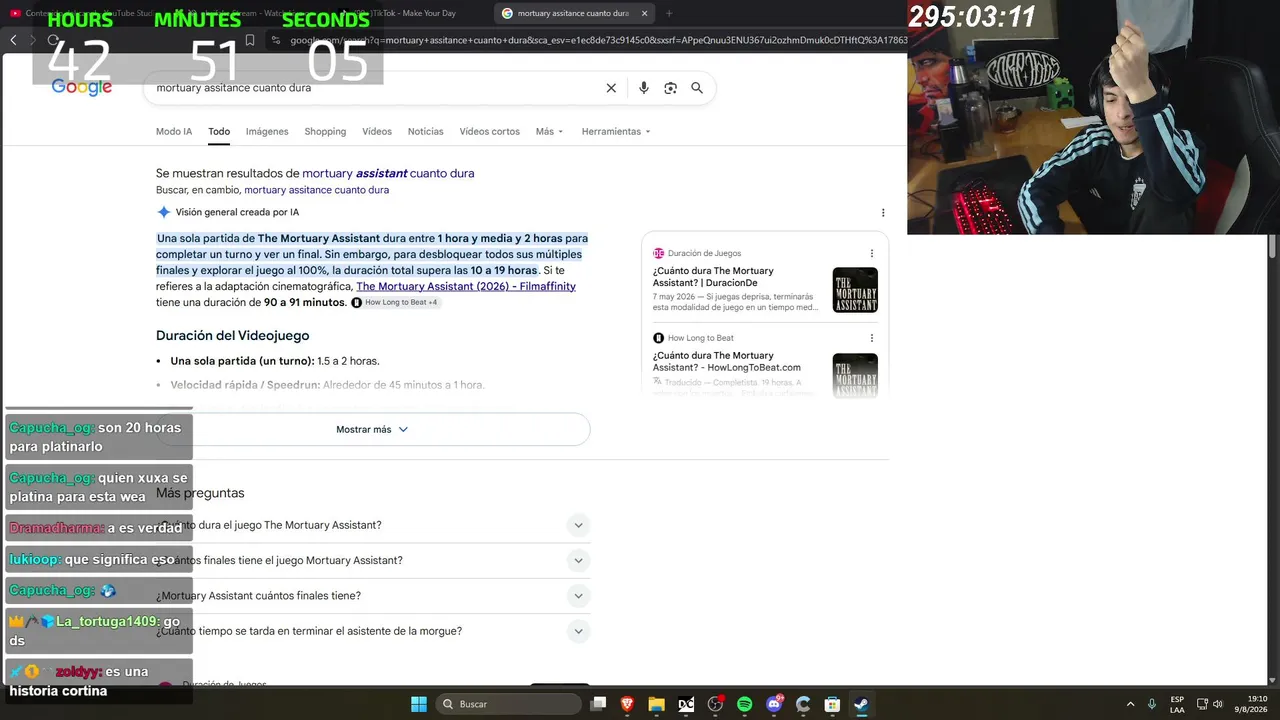Open the DuracionDe result about The Mortuary Assistant
Screen dimensions: 1280x720
pos(713,276)
